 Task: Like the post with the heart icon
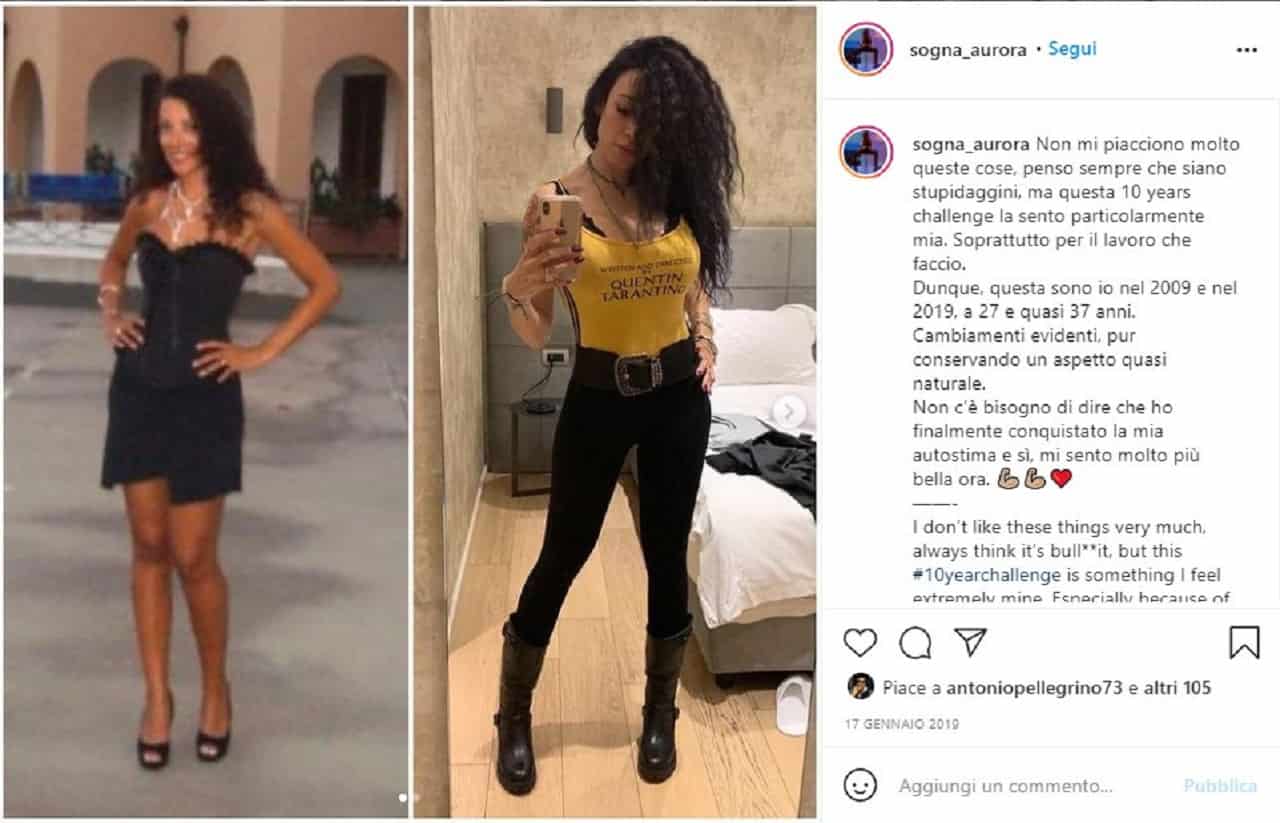[860, 642]
